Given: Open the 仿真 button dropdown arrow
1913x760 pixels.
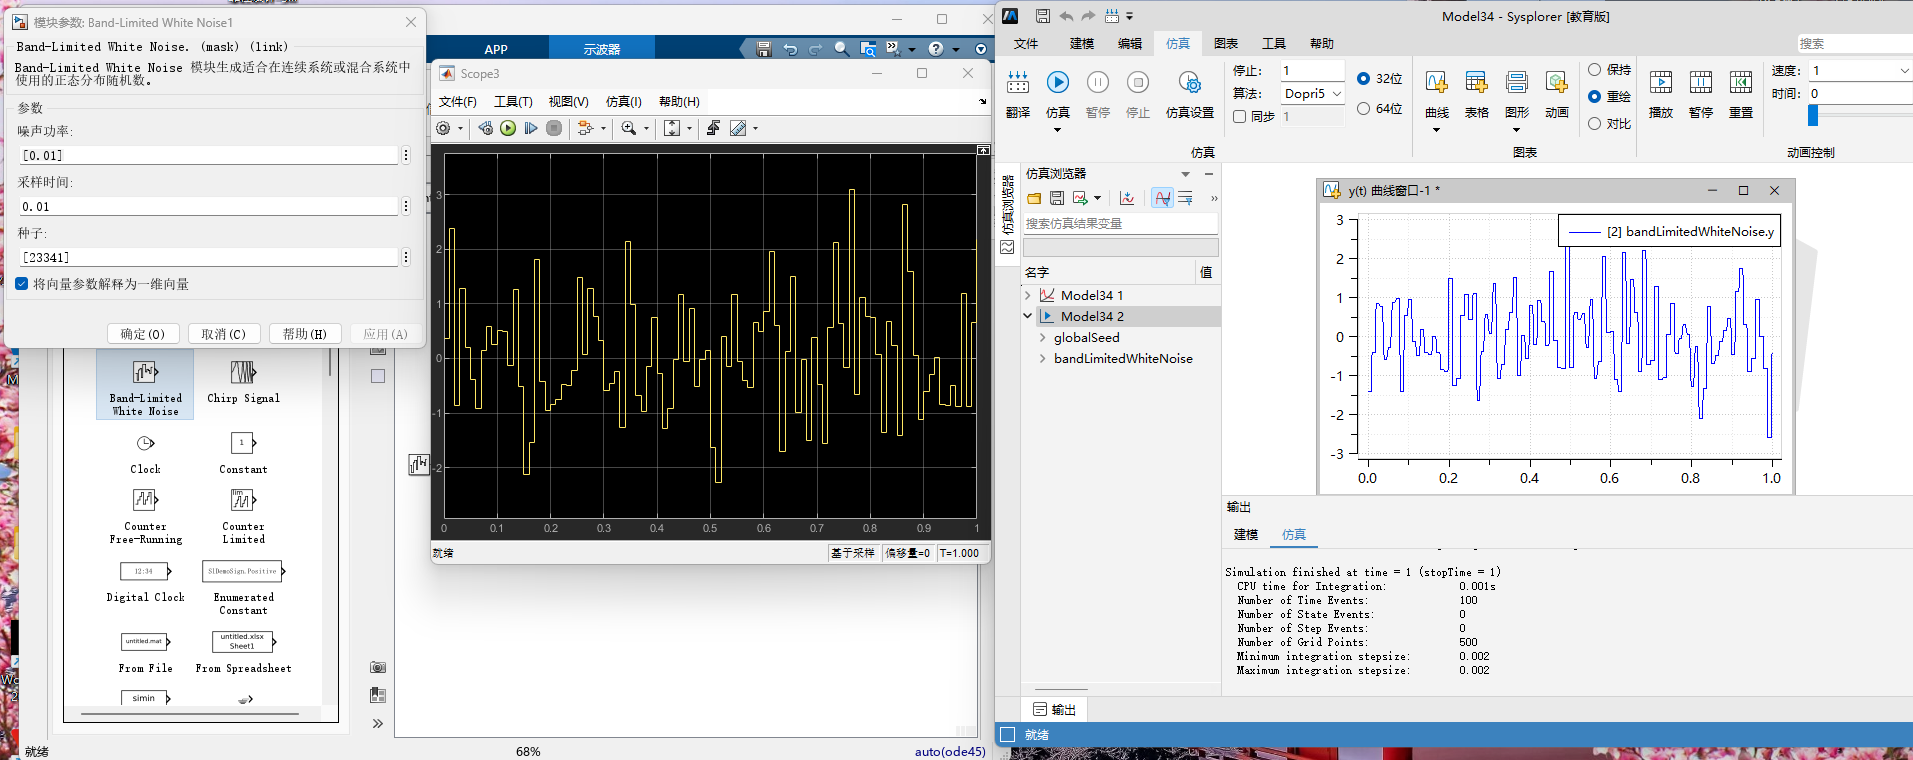Looking at the screenshot, I should [x=1057, y=130].
